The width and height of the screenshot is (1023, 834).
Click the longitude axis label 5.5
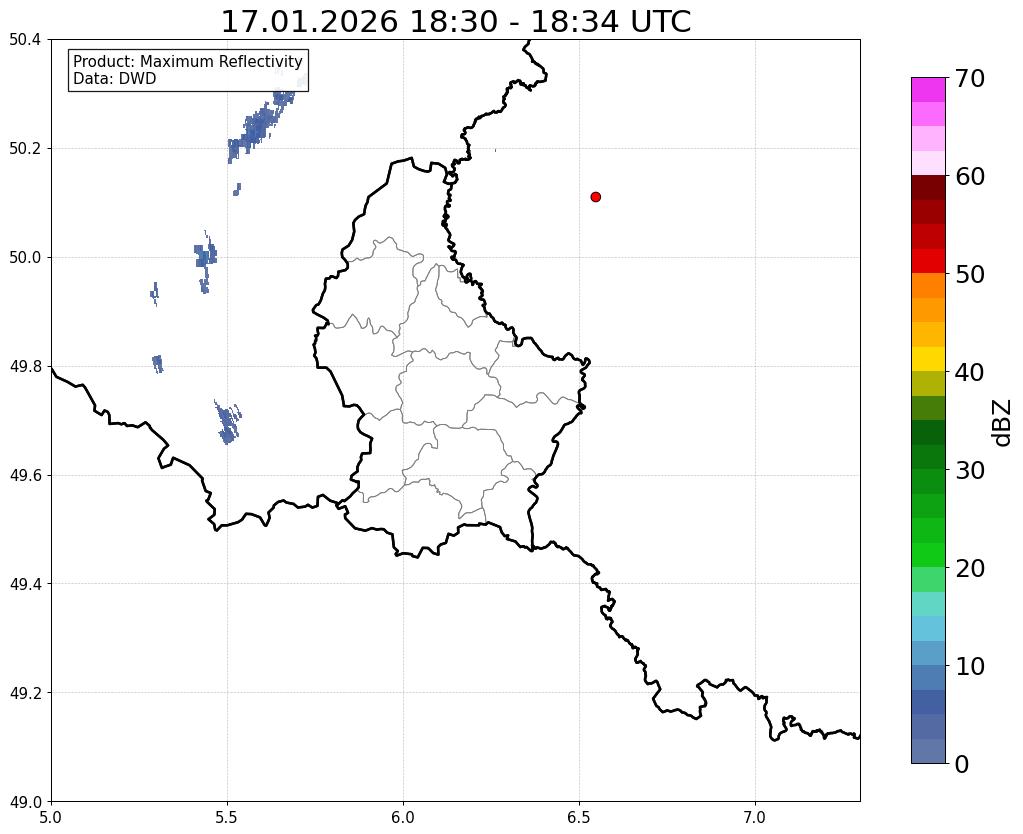click(x=227, y=817)
